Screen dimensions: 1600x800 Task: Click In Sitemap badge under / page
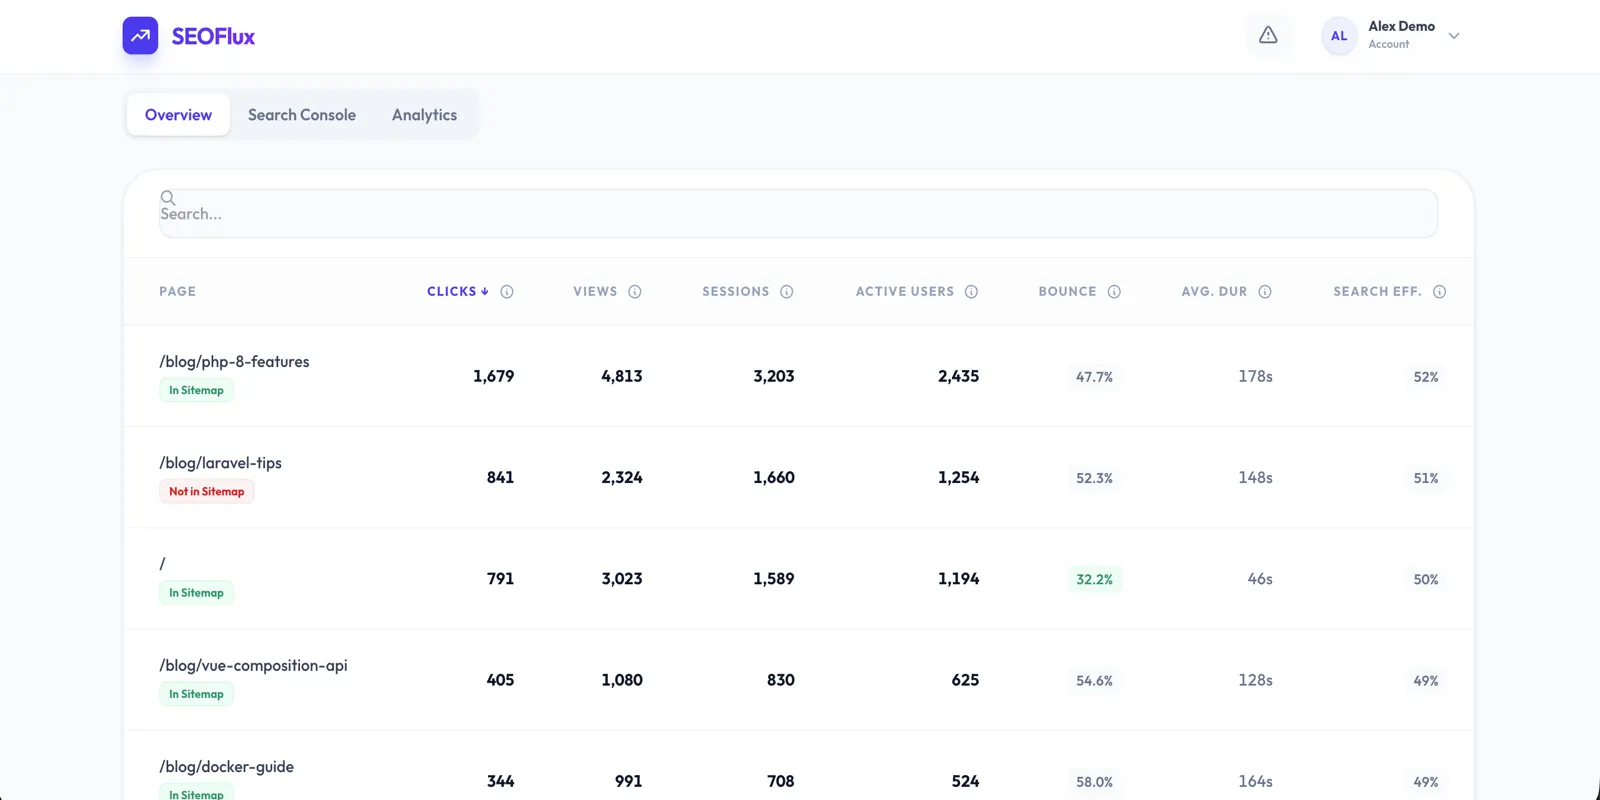196,593
